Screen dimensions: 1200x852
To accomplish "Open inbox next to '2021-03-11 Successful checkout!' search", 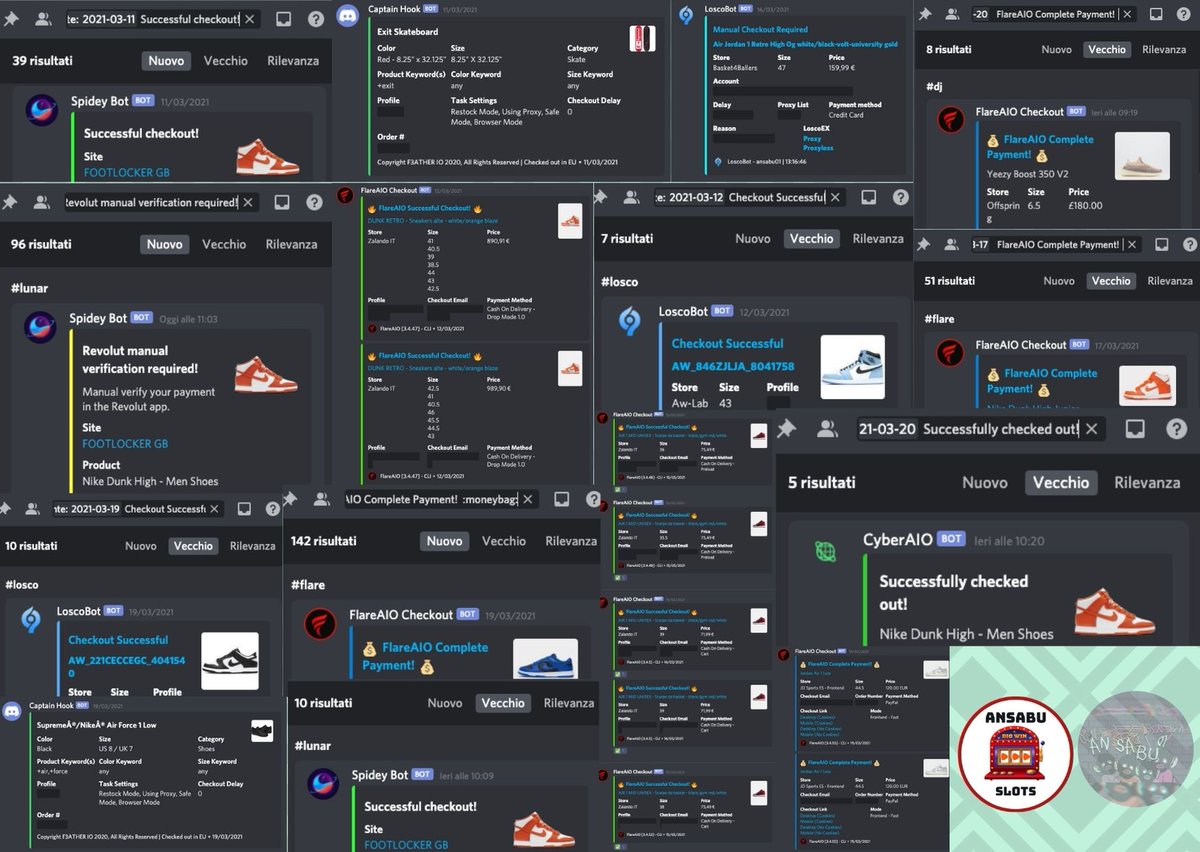I will [283, 19].
